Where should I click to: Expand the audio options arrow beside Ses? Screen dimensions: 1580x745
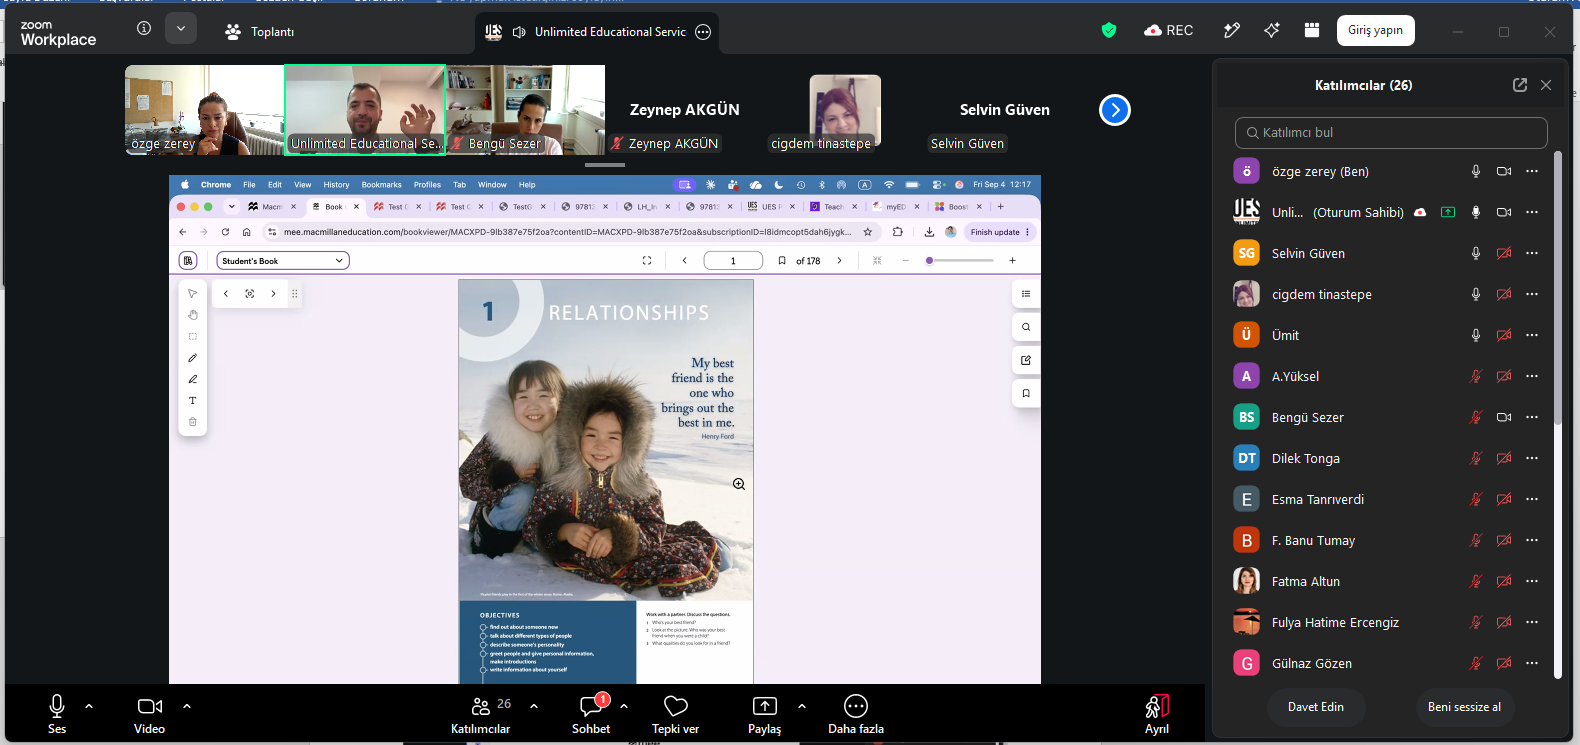coord(89,706)
